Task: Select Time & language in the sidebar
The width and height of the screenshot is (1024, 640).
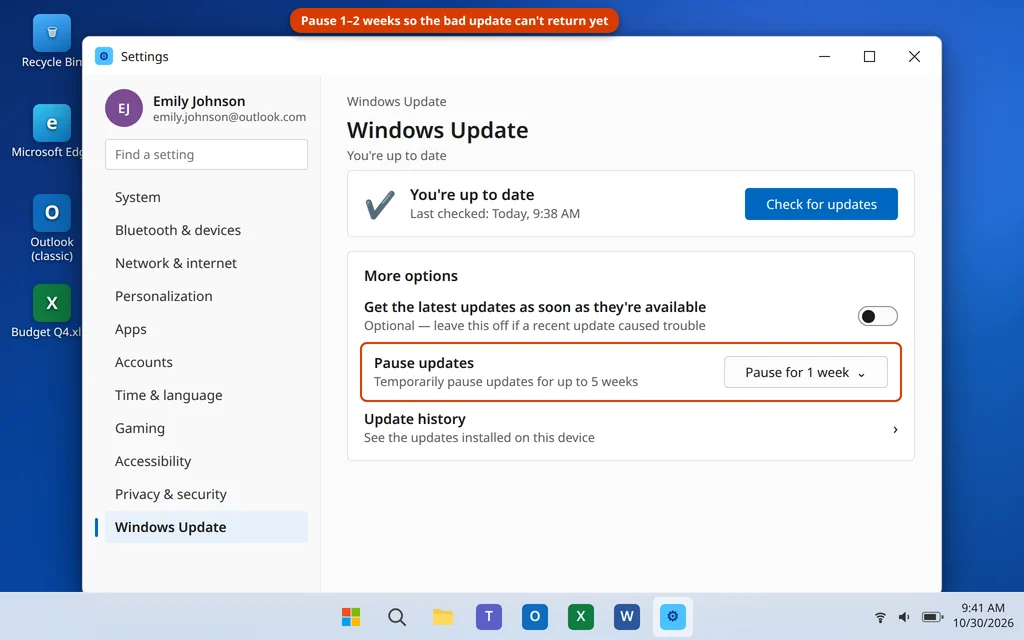Action: (206, 395)
